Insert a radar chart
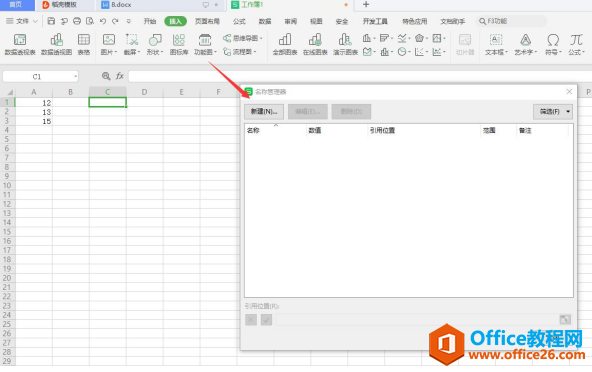The image size is (592, 372). [419, 38]
